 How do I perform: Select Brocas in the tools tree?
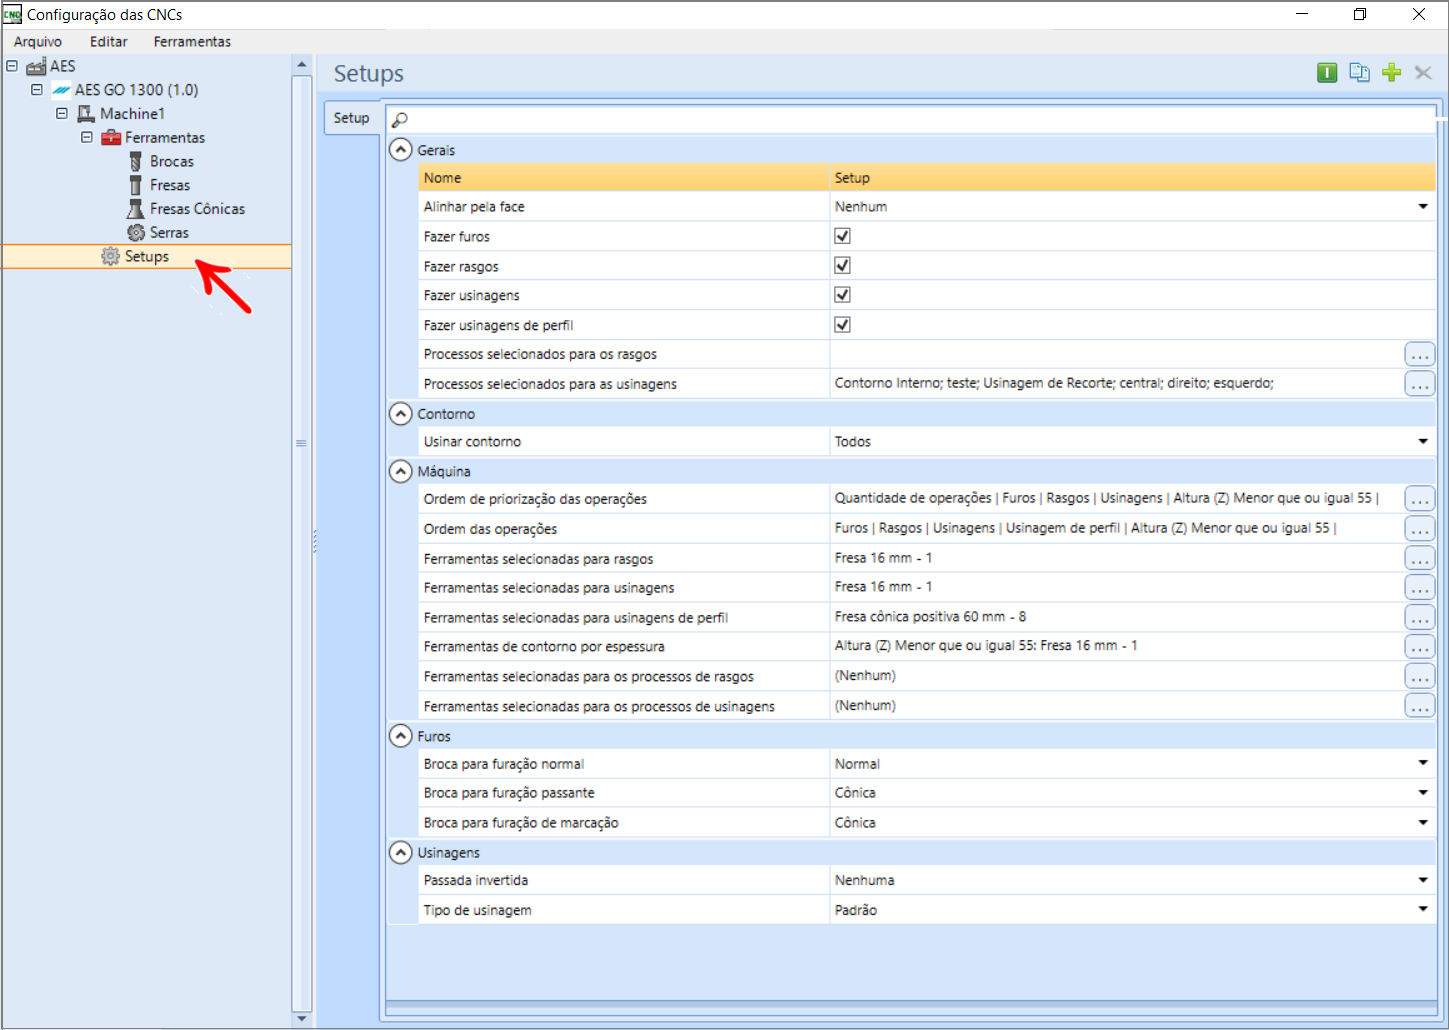coord(172,161)
